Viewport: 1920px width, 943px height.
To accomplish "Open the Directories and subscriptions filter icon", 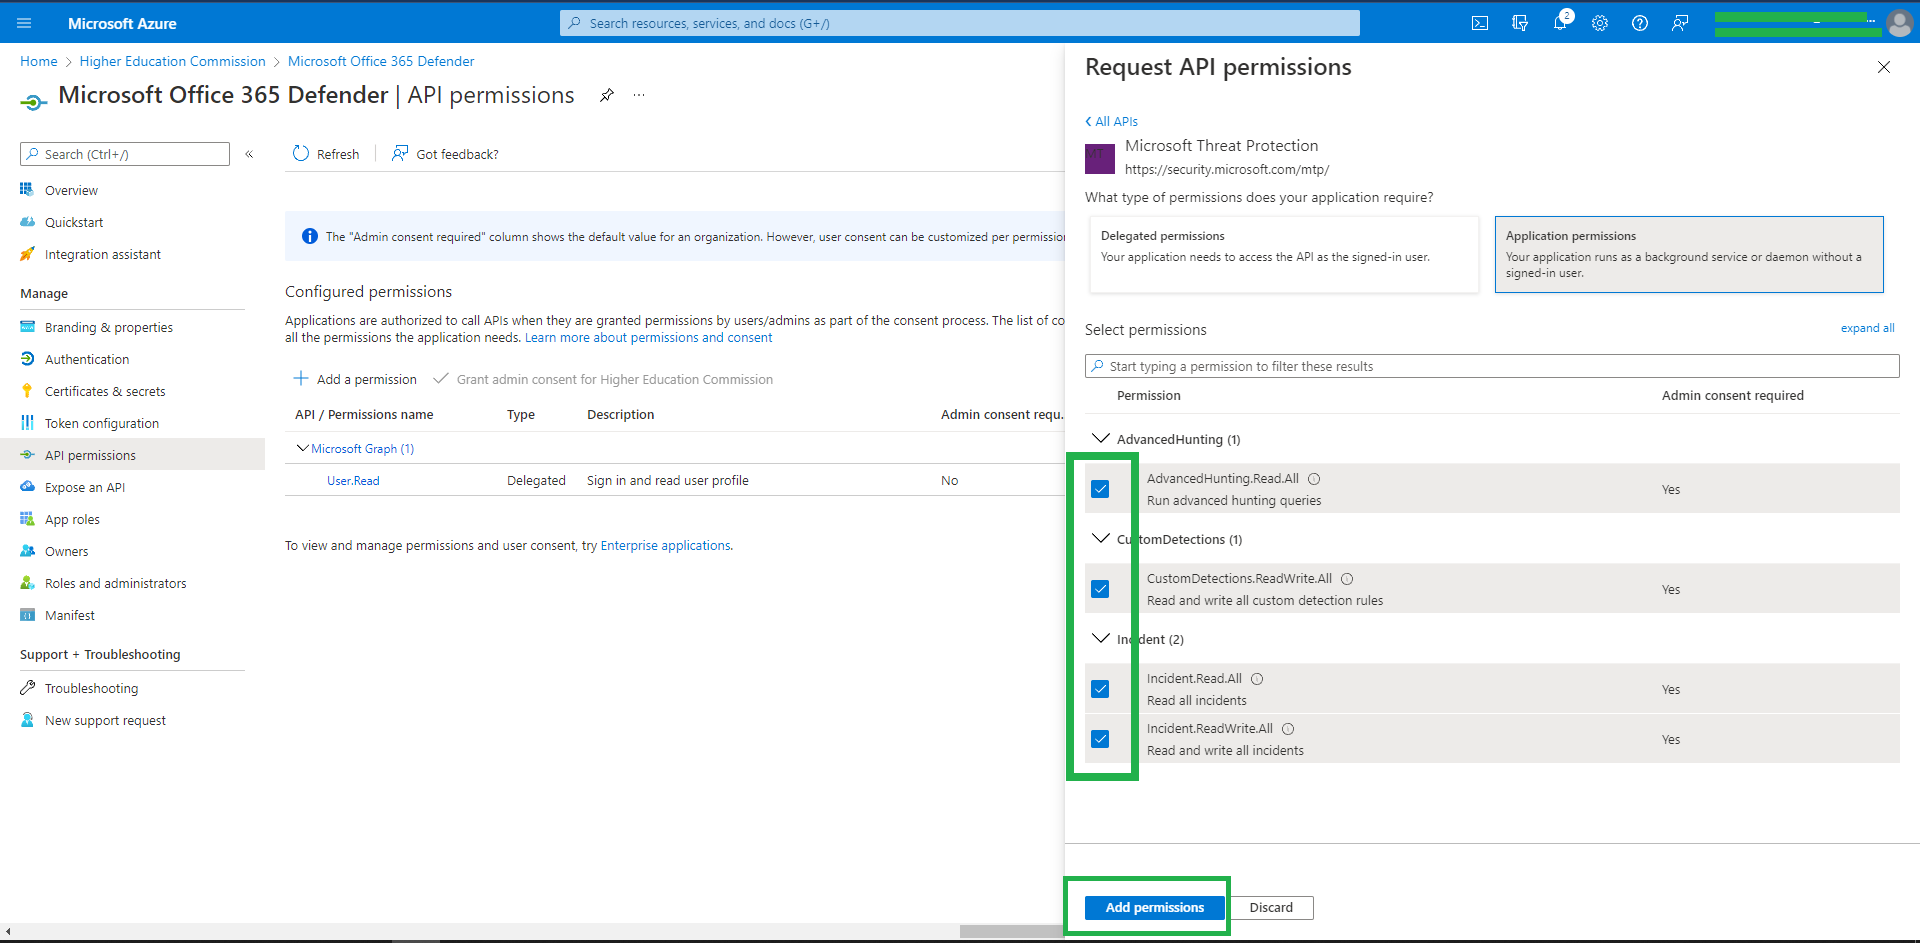I will [1520, 23].
